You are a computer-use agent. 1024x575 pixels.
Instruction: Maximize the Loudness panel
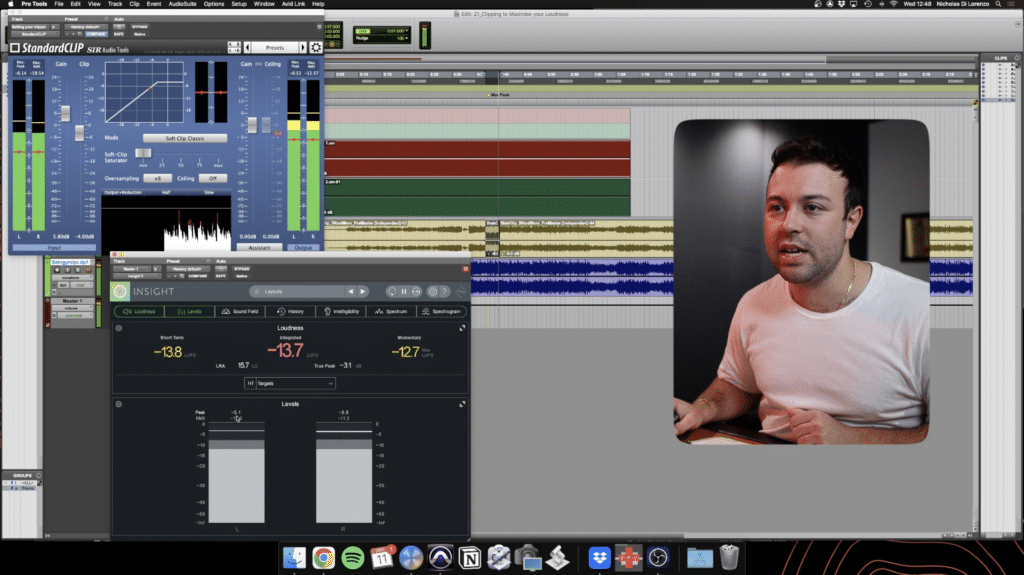pyautogui.click(x=462, y=328)
